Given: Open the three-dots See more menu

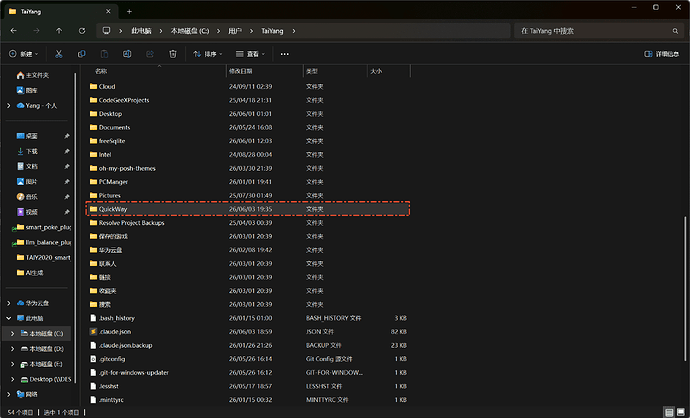Looking at the screenshot, I should pyautogui.click(x=285, y=54).
